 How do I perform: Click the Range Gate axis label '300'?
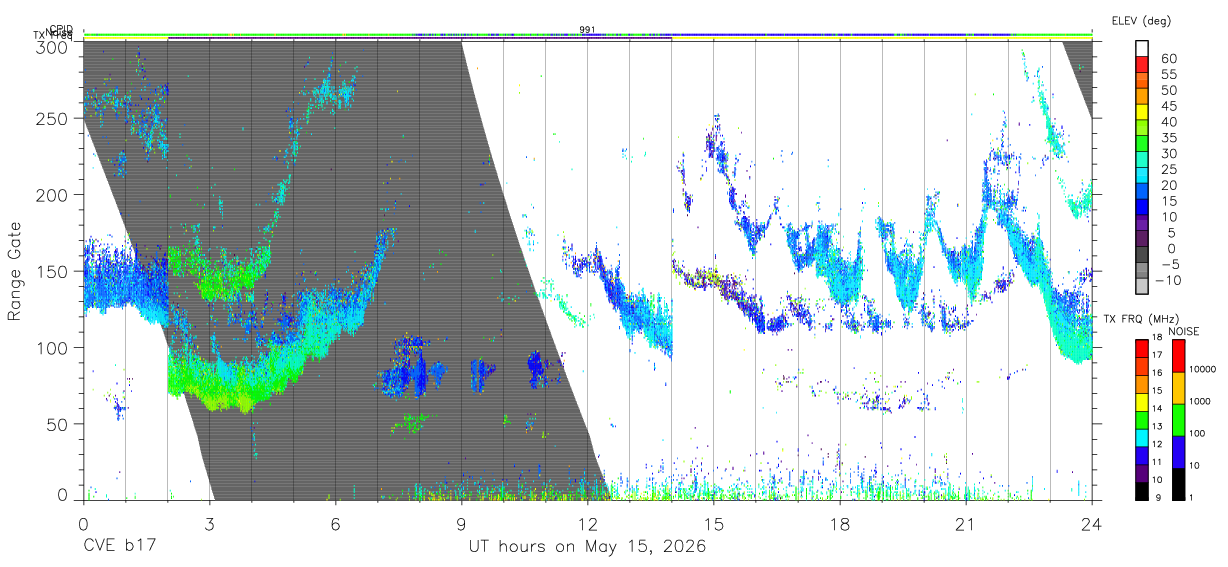[x=52, y=47]
